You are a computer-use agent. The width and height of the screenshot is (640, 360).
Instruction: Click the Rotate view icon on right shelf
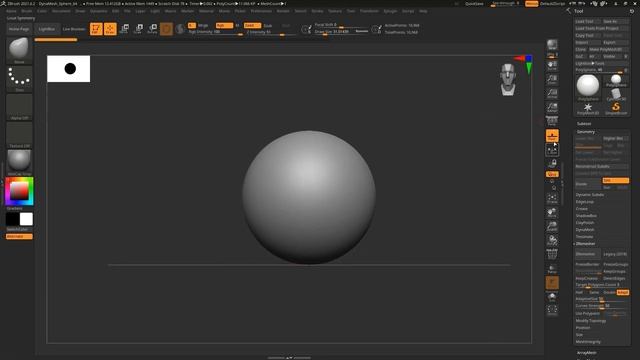click(552, 240)
